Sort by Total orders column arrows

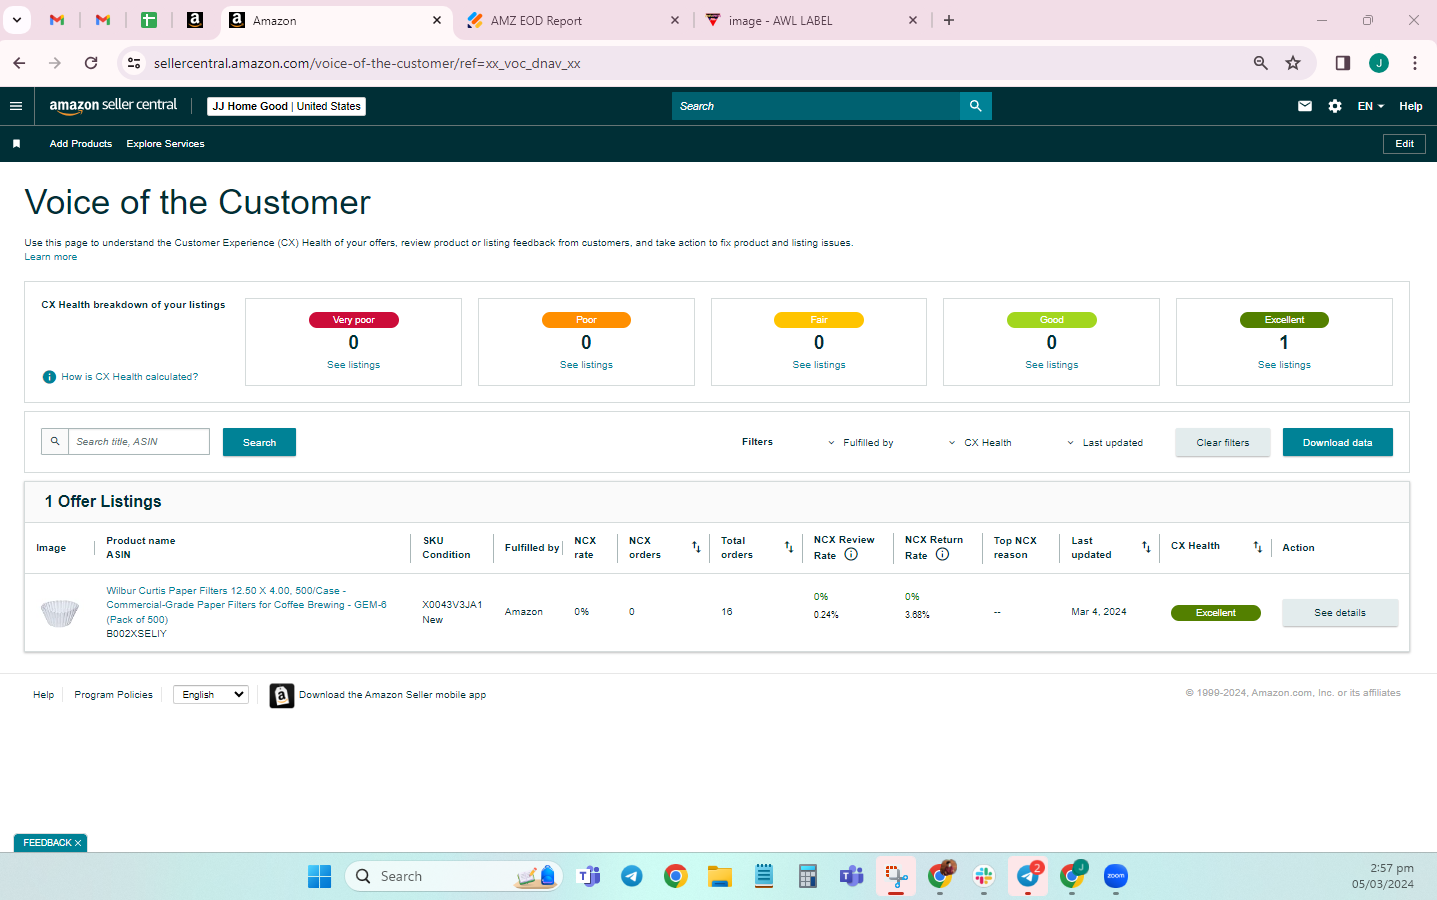[x=789, y=547]
